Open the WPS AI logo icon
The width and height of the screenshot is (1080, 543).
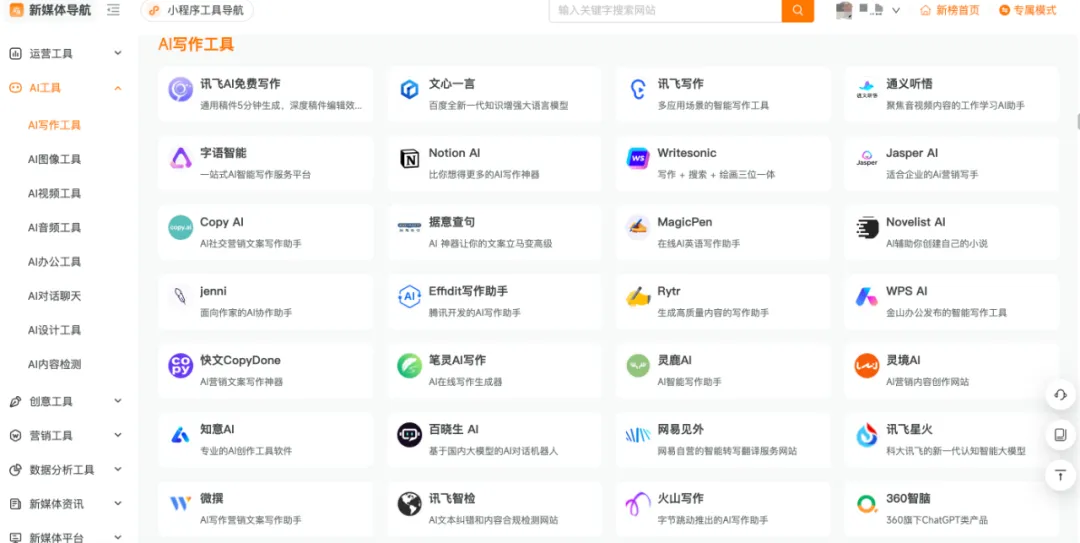(x=866, y=297)
